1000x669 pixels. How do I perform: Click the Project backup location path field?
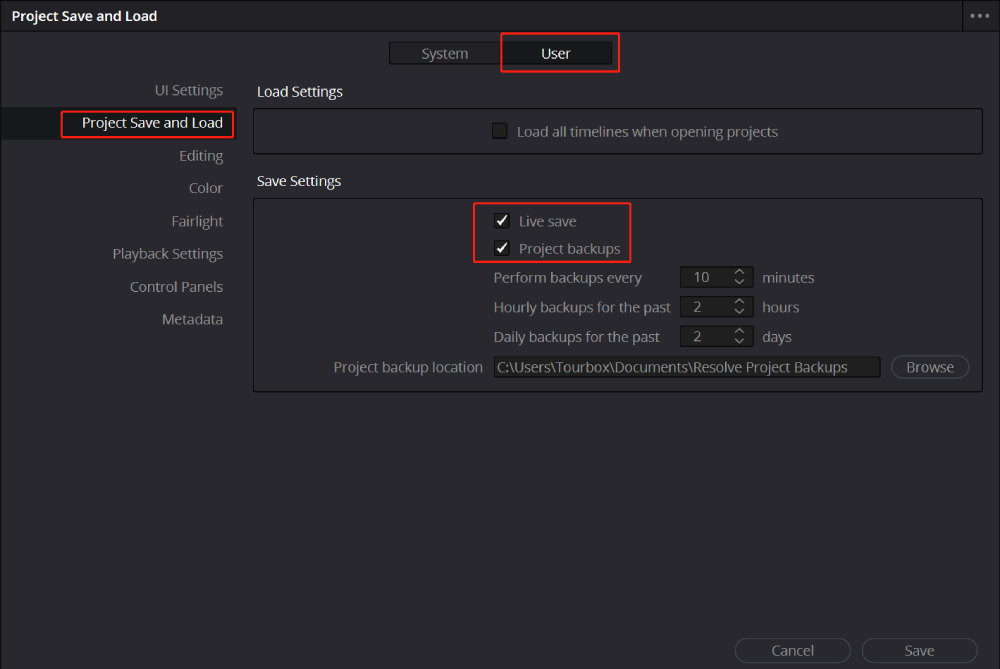click(686, 366)
